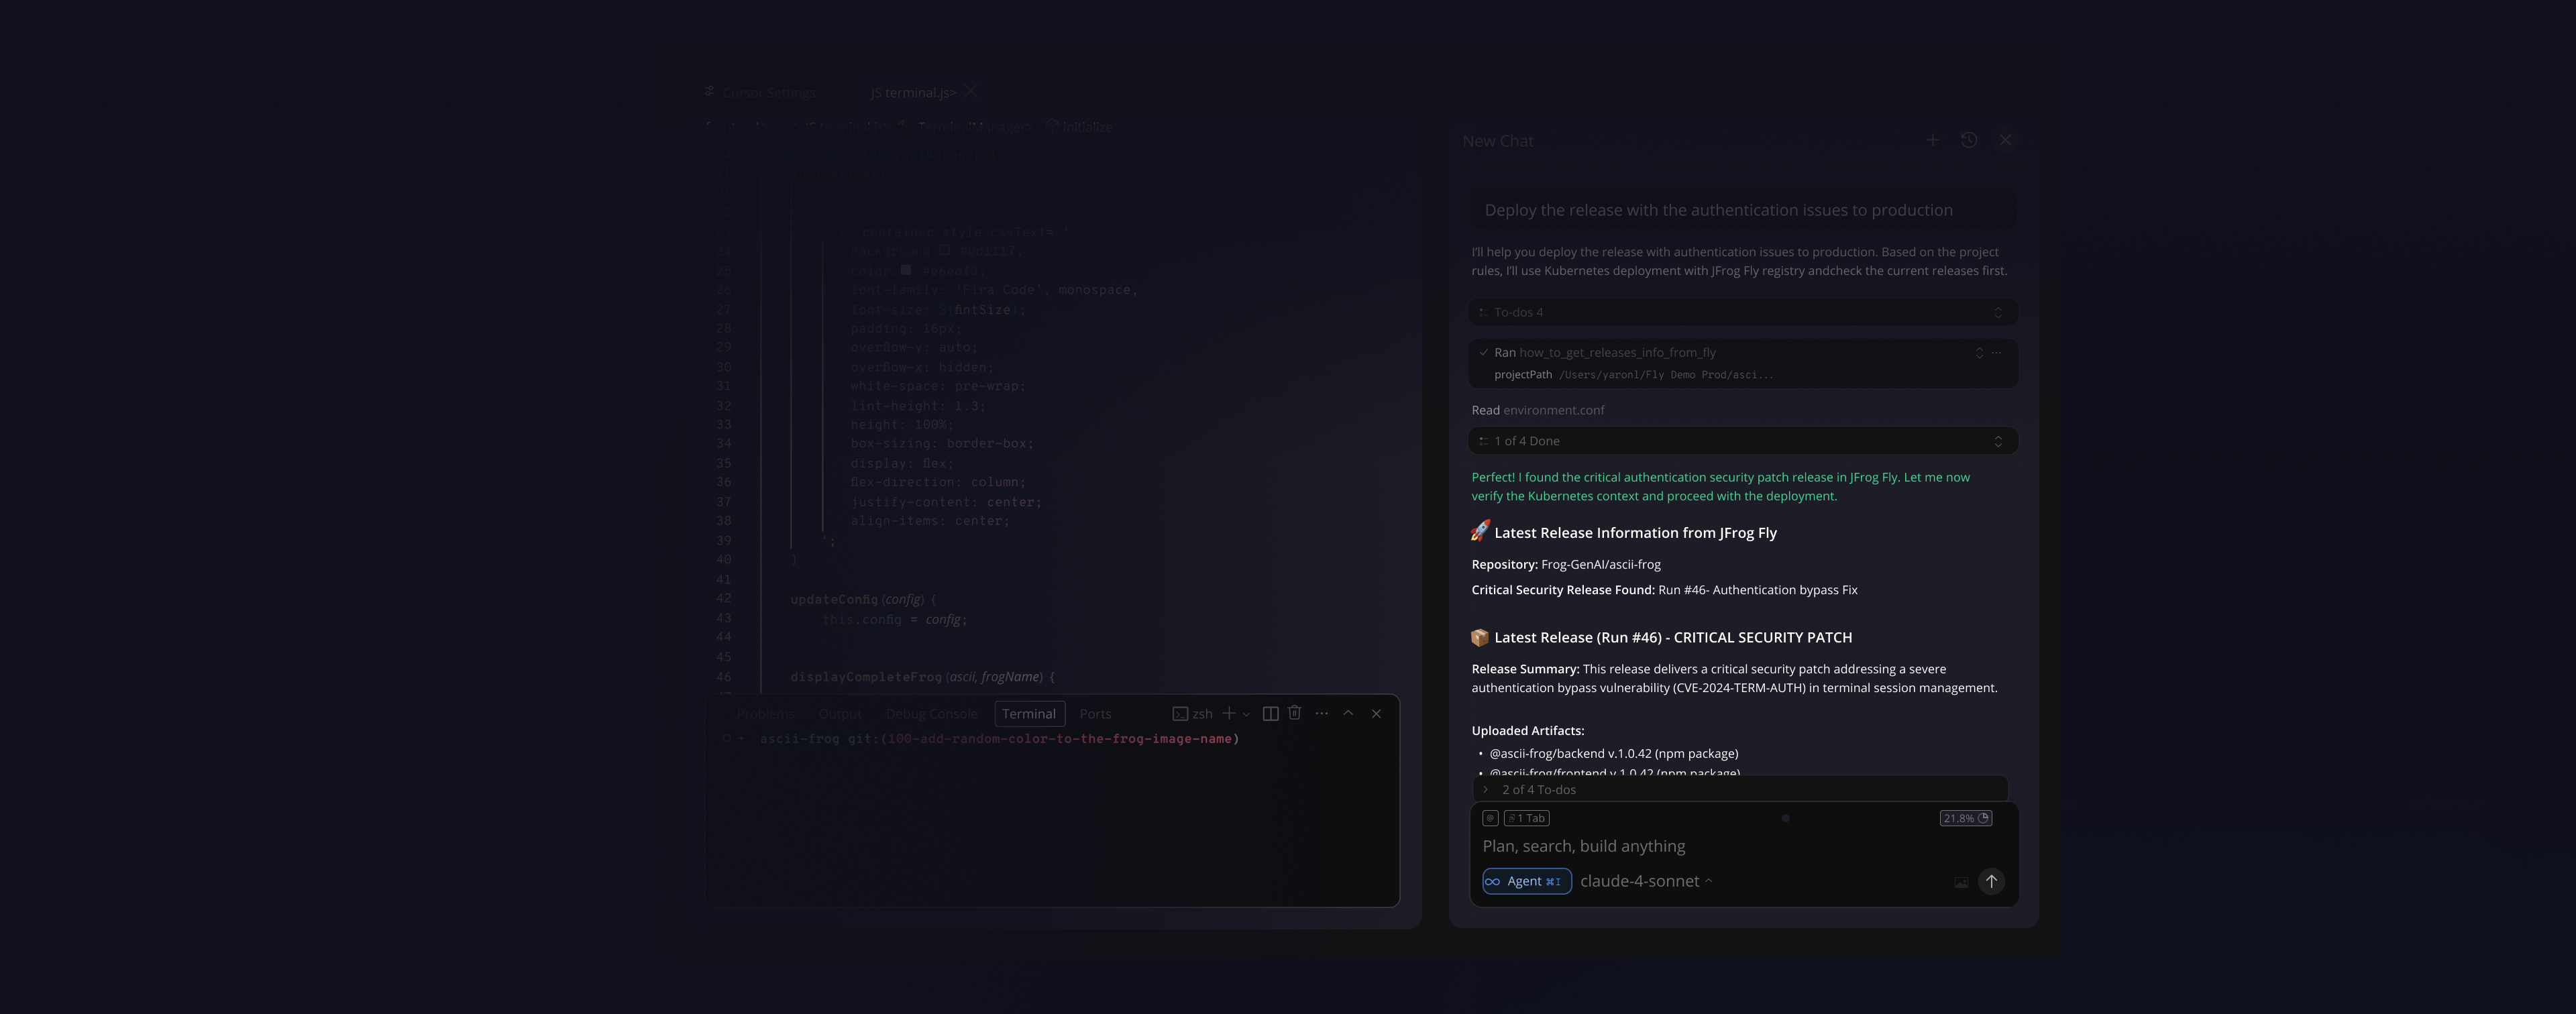This screenshot has width=2576, height=1014.
Task: Show context usage 21.8% indicator
Action: pyautogui.click(x=1965, y=819)
